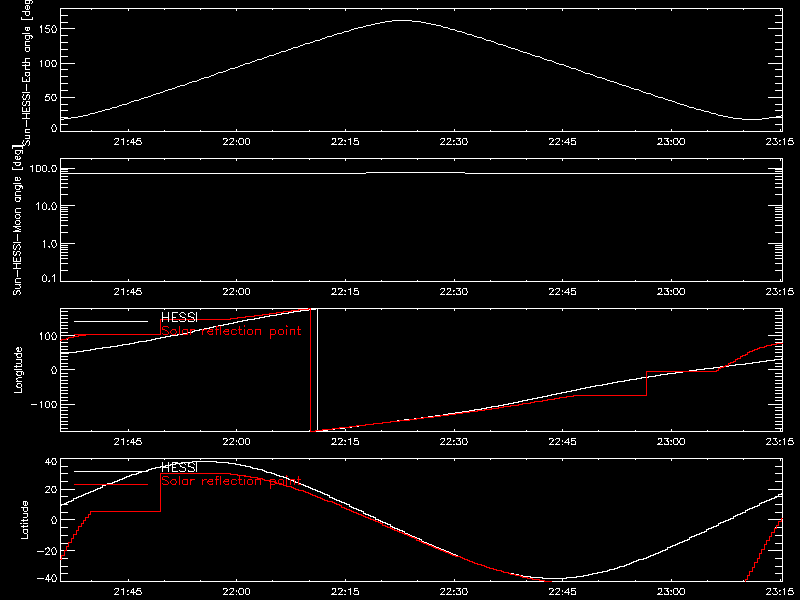
Task: Click 22:00 label under Moon angle plot
Action: click(236, 291)
